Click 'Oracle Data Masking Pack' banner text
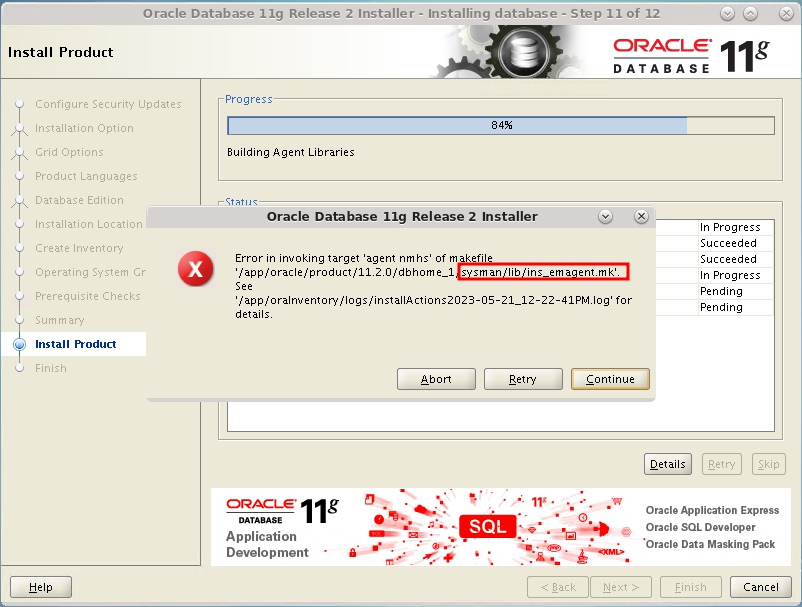This screenshot has width=802, height=607. 710,544
